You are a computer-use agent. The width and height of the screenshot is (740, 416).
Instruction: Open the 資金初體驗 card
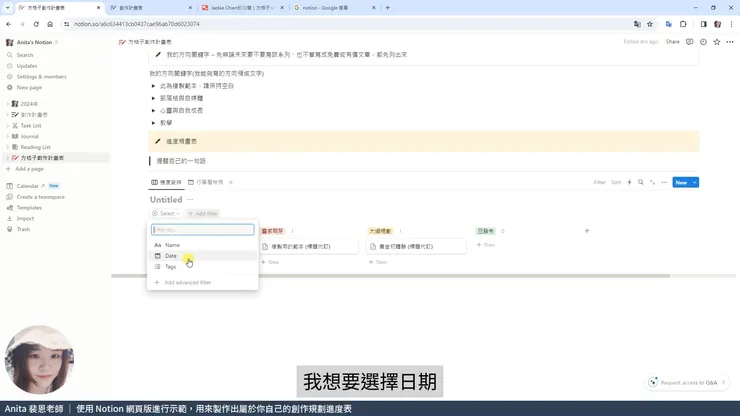pyautogui.click(x=416, y=246)
